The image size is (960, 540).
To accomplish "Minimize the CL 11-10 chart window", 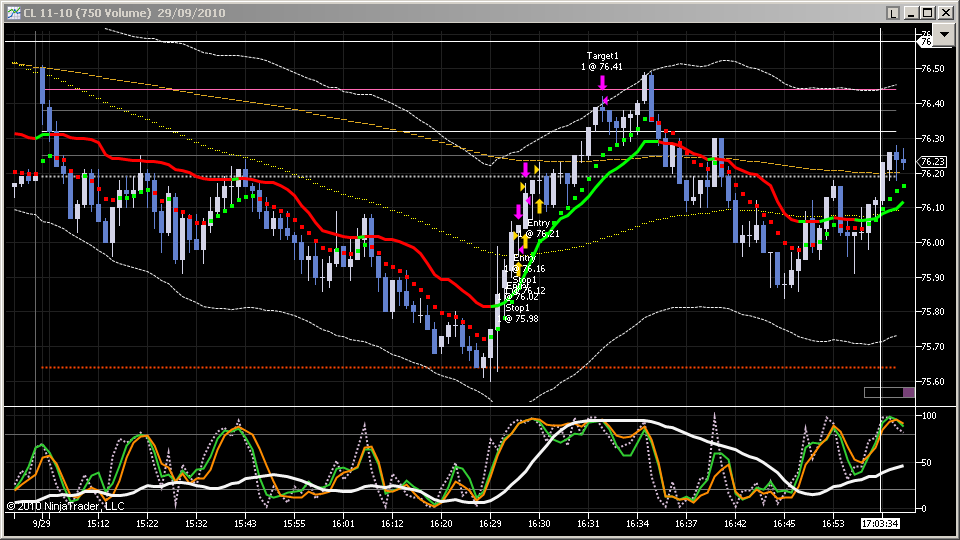I will [x=911, y=13].
